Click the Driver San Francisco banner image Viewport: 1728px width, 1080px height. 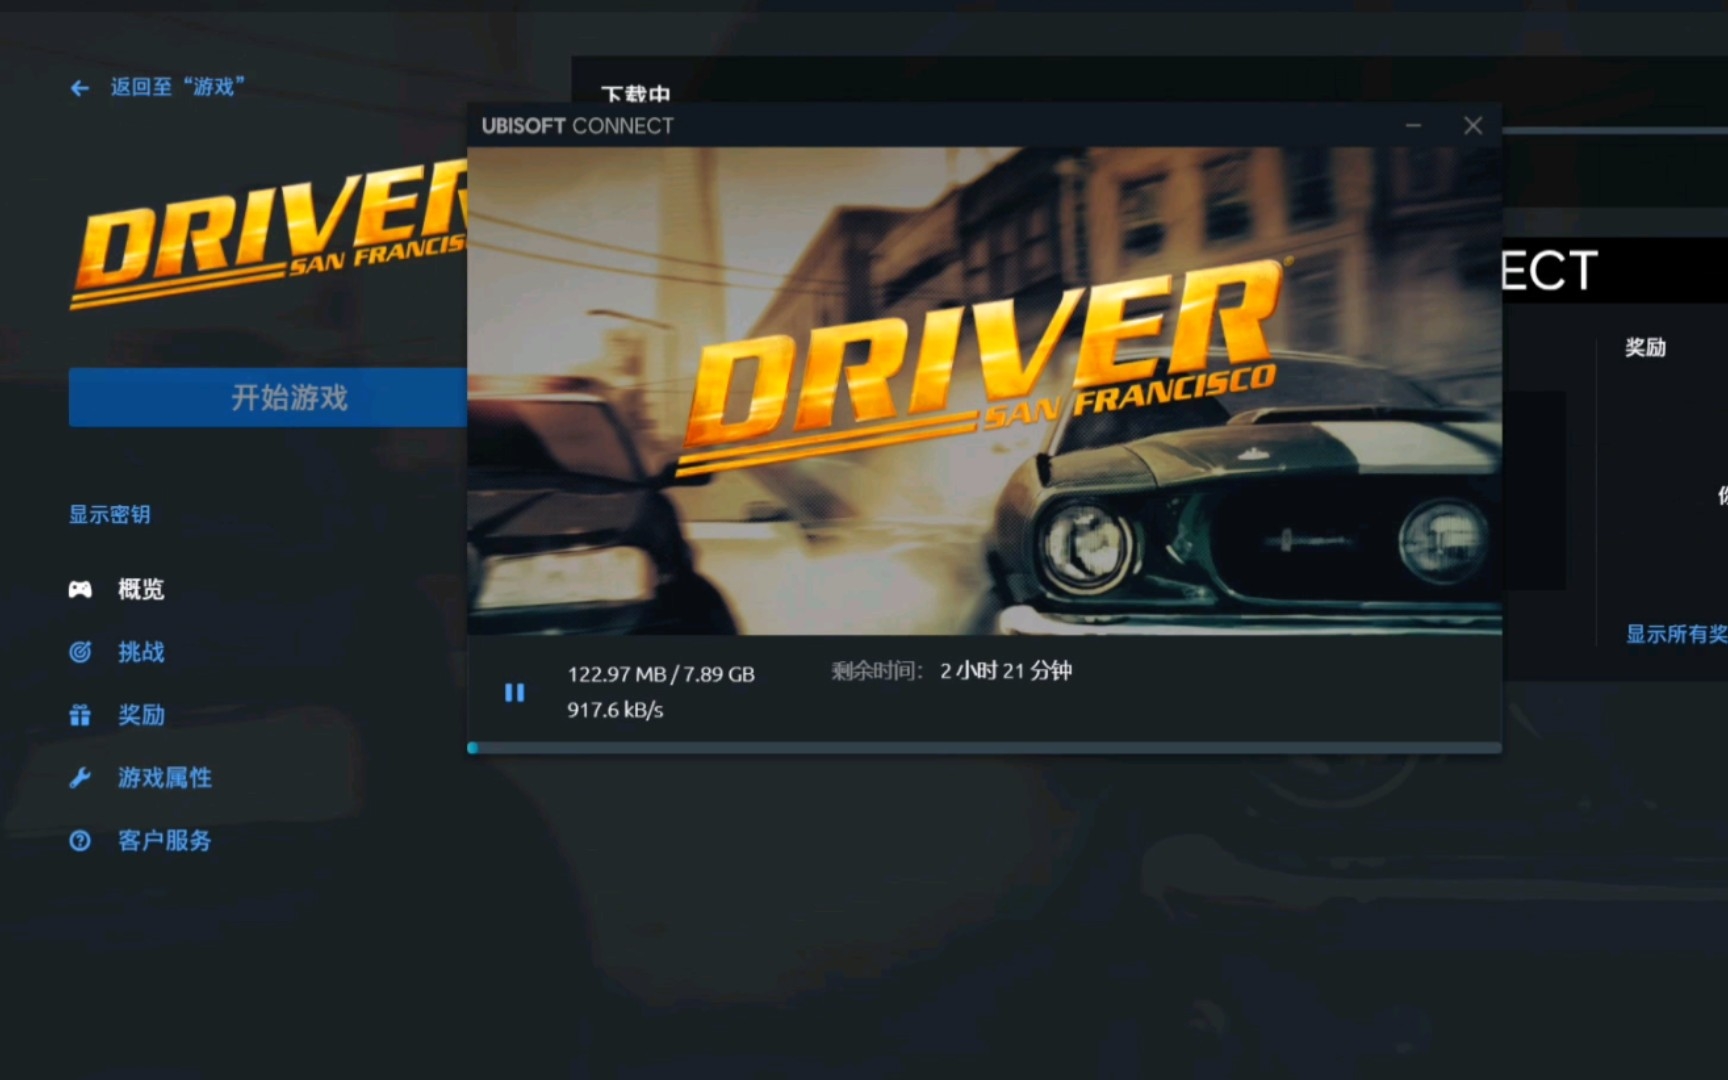(x=984, y=391)
